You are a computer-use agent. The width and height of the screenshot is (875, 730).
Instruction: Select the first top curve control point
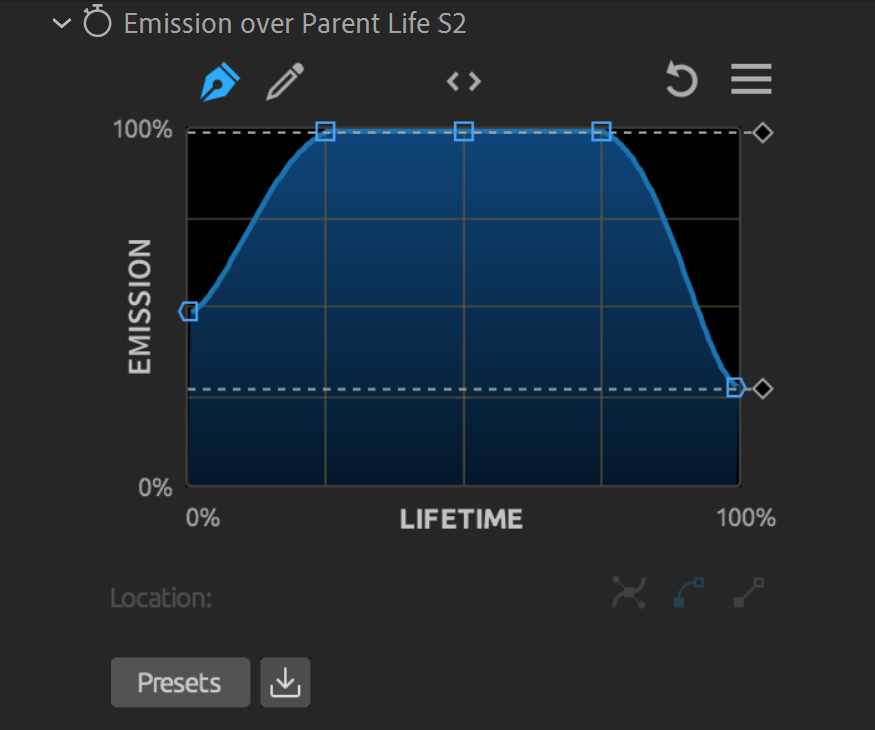pos(325,132)
